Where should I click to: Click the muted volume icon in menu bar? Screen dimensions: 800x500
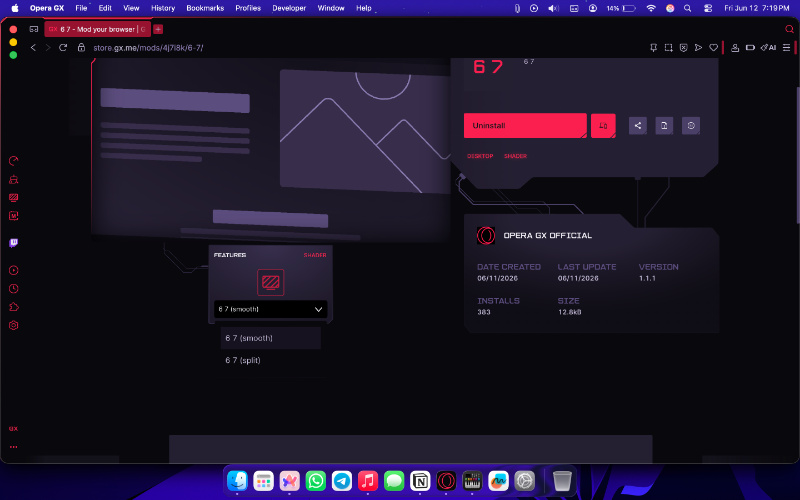[554, 8]
